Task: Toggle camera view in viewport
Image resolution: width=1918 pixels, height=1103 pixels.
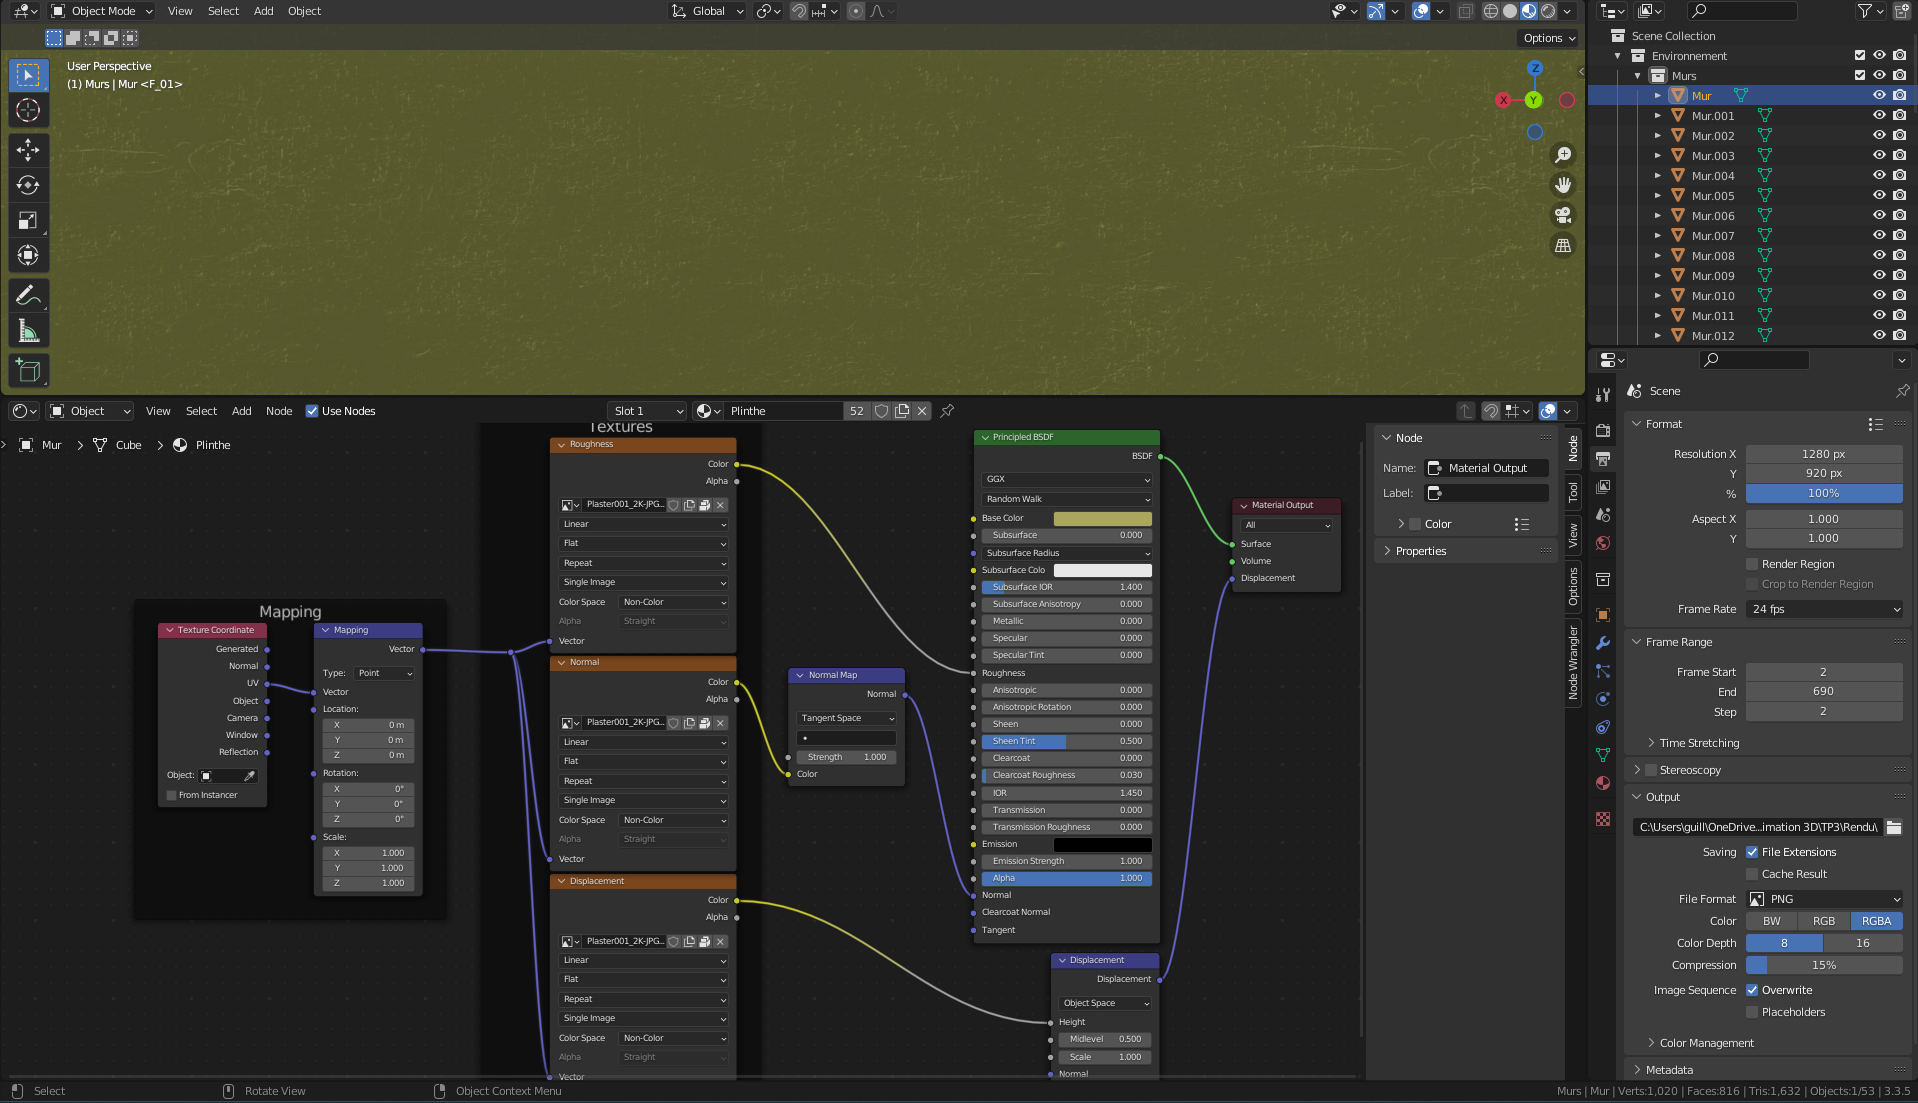Action: 1562,215
